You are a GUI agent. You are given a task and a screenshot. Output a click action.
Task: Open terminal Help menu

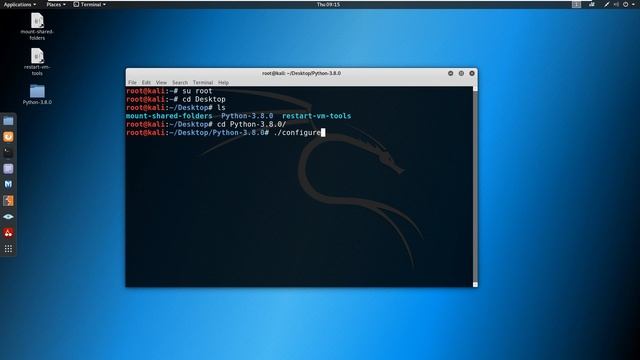click(223, 82)
